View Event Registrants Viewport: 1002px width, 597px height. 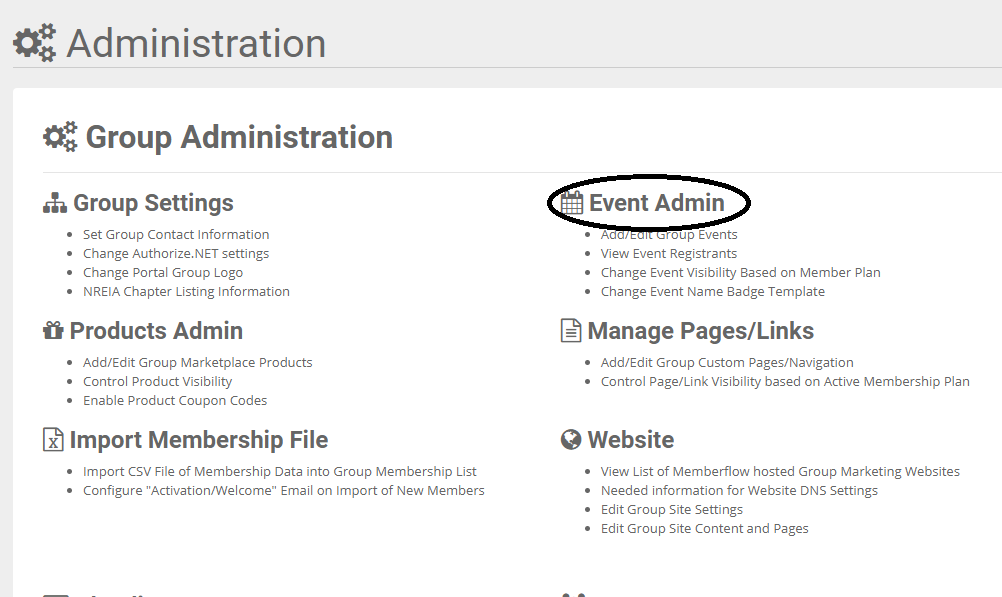pos(669,253)
